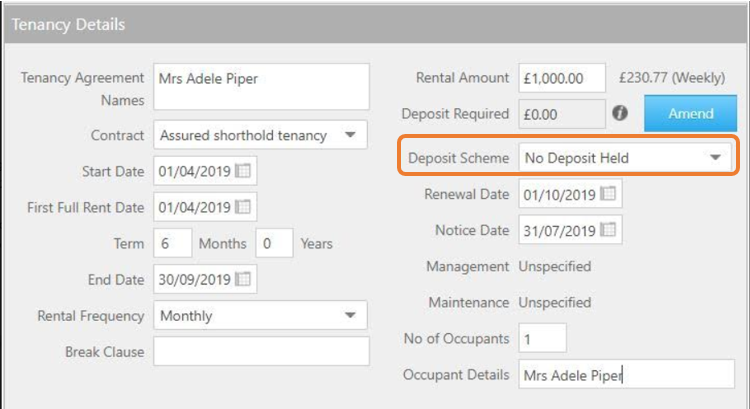The height and width of the screenshot is (409, 750).
Task: Click the Break Clause text field
Action: tap(260, 352)
